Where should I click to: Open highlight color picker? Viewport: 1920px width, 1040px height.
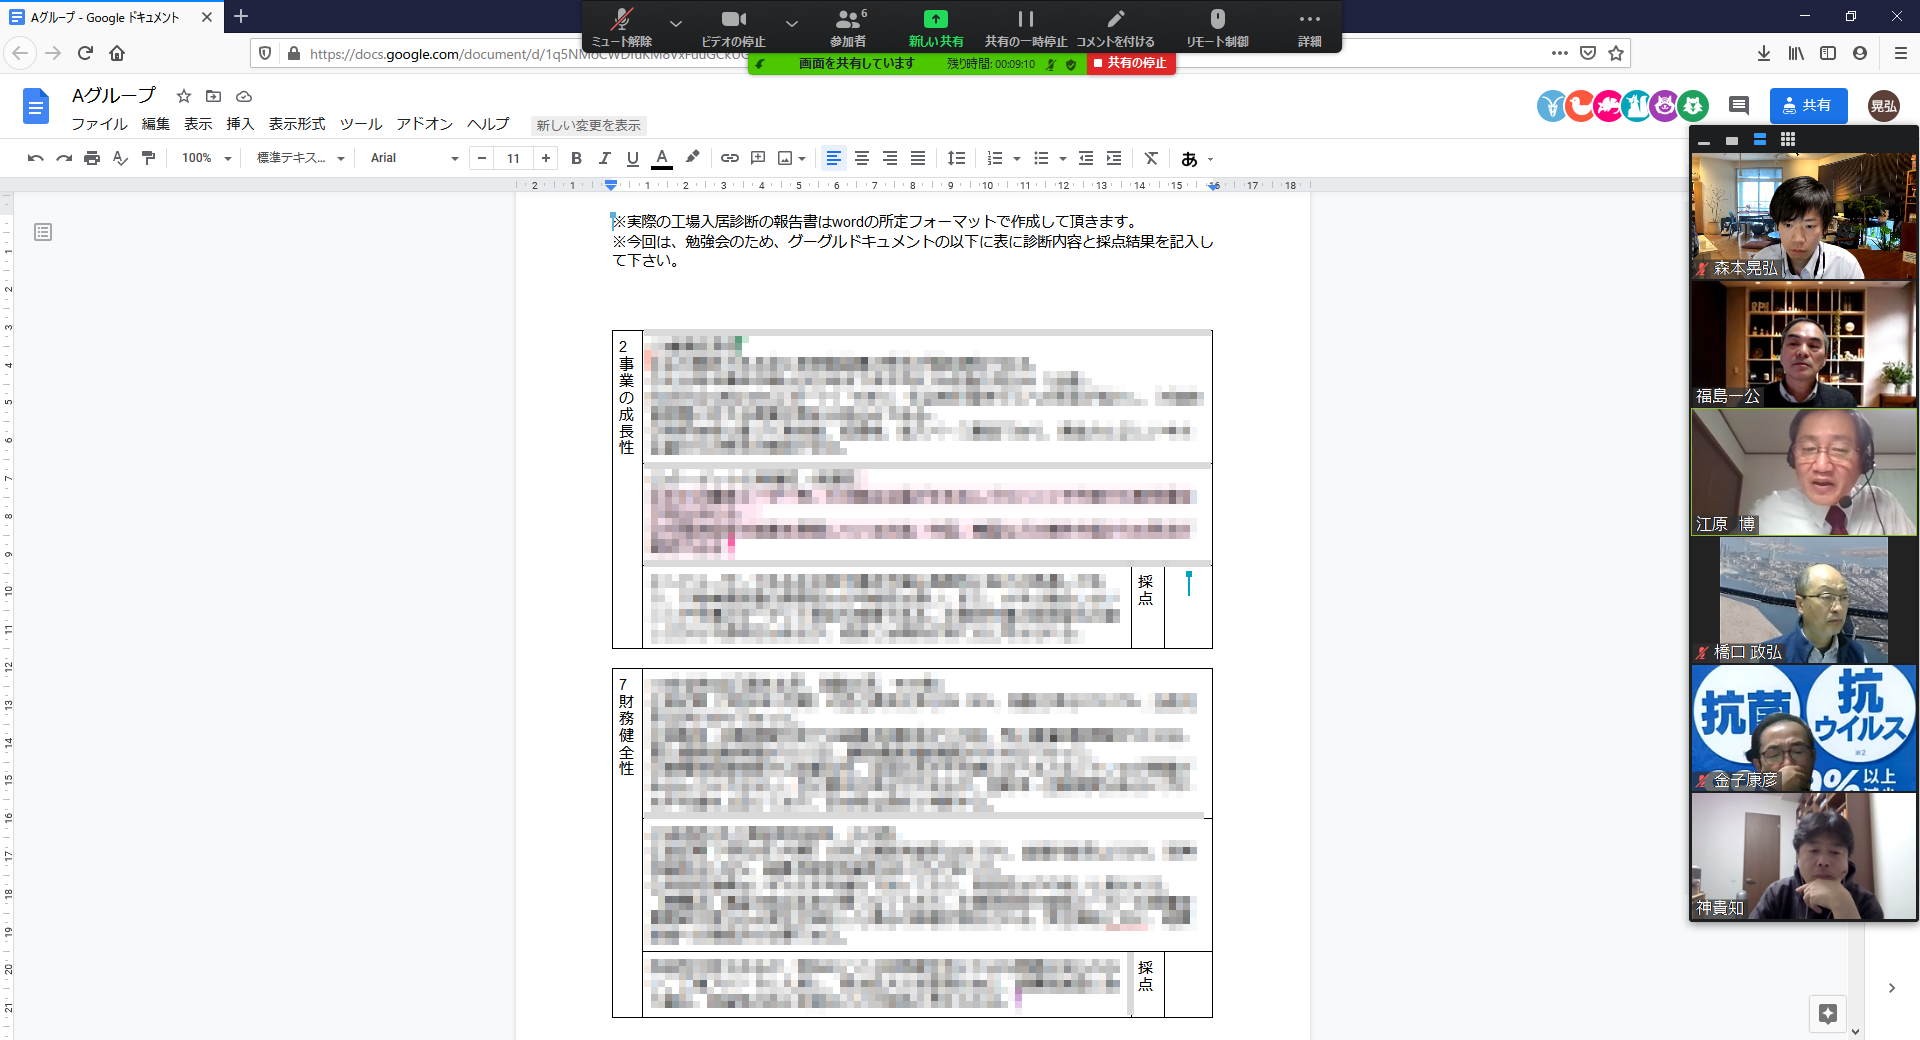pos(692,158)
